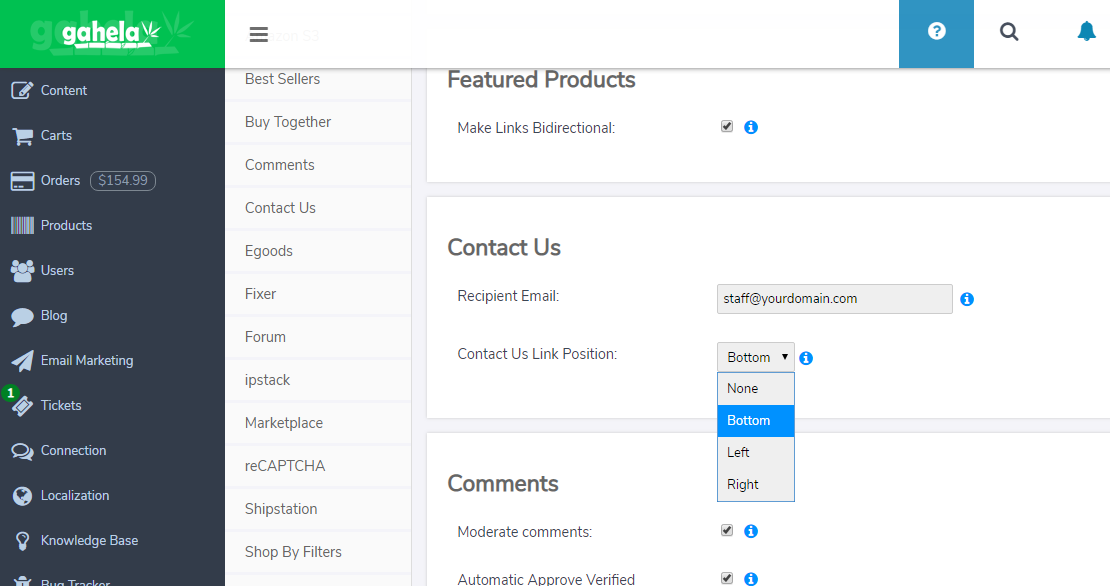Click the hamburger menu icon
The image size is (1110, 586).
258,34
